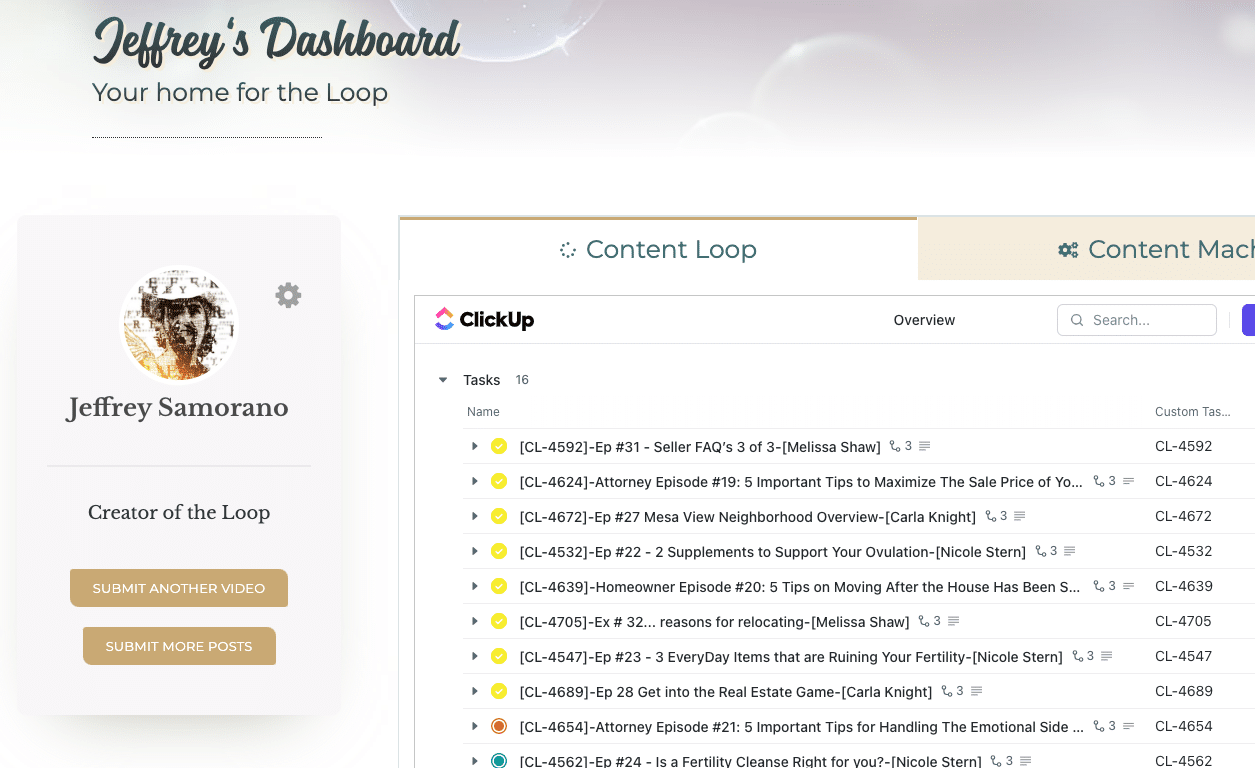Click the description icon on the Nicole Stern fertility task
Screen dimensions: 1255x768
click(x=1105, y=656)
